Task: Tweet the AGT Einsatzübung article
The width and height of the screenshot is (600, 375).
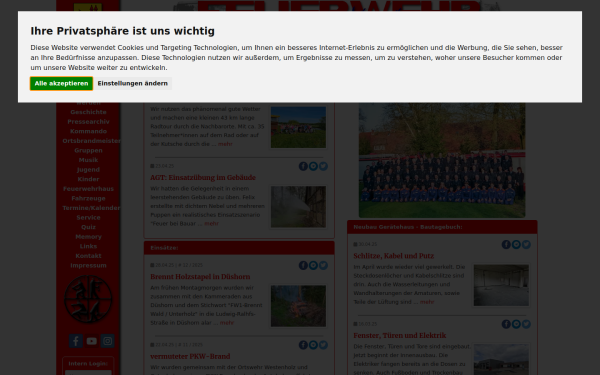Action: 323,166
